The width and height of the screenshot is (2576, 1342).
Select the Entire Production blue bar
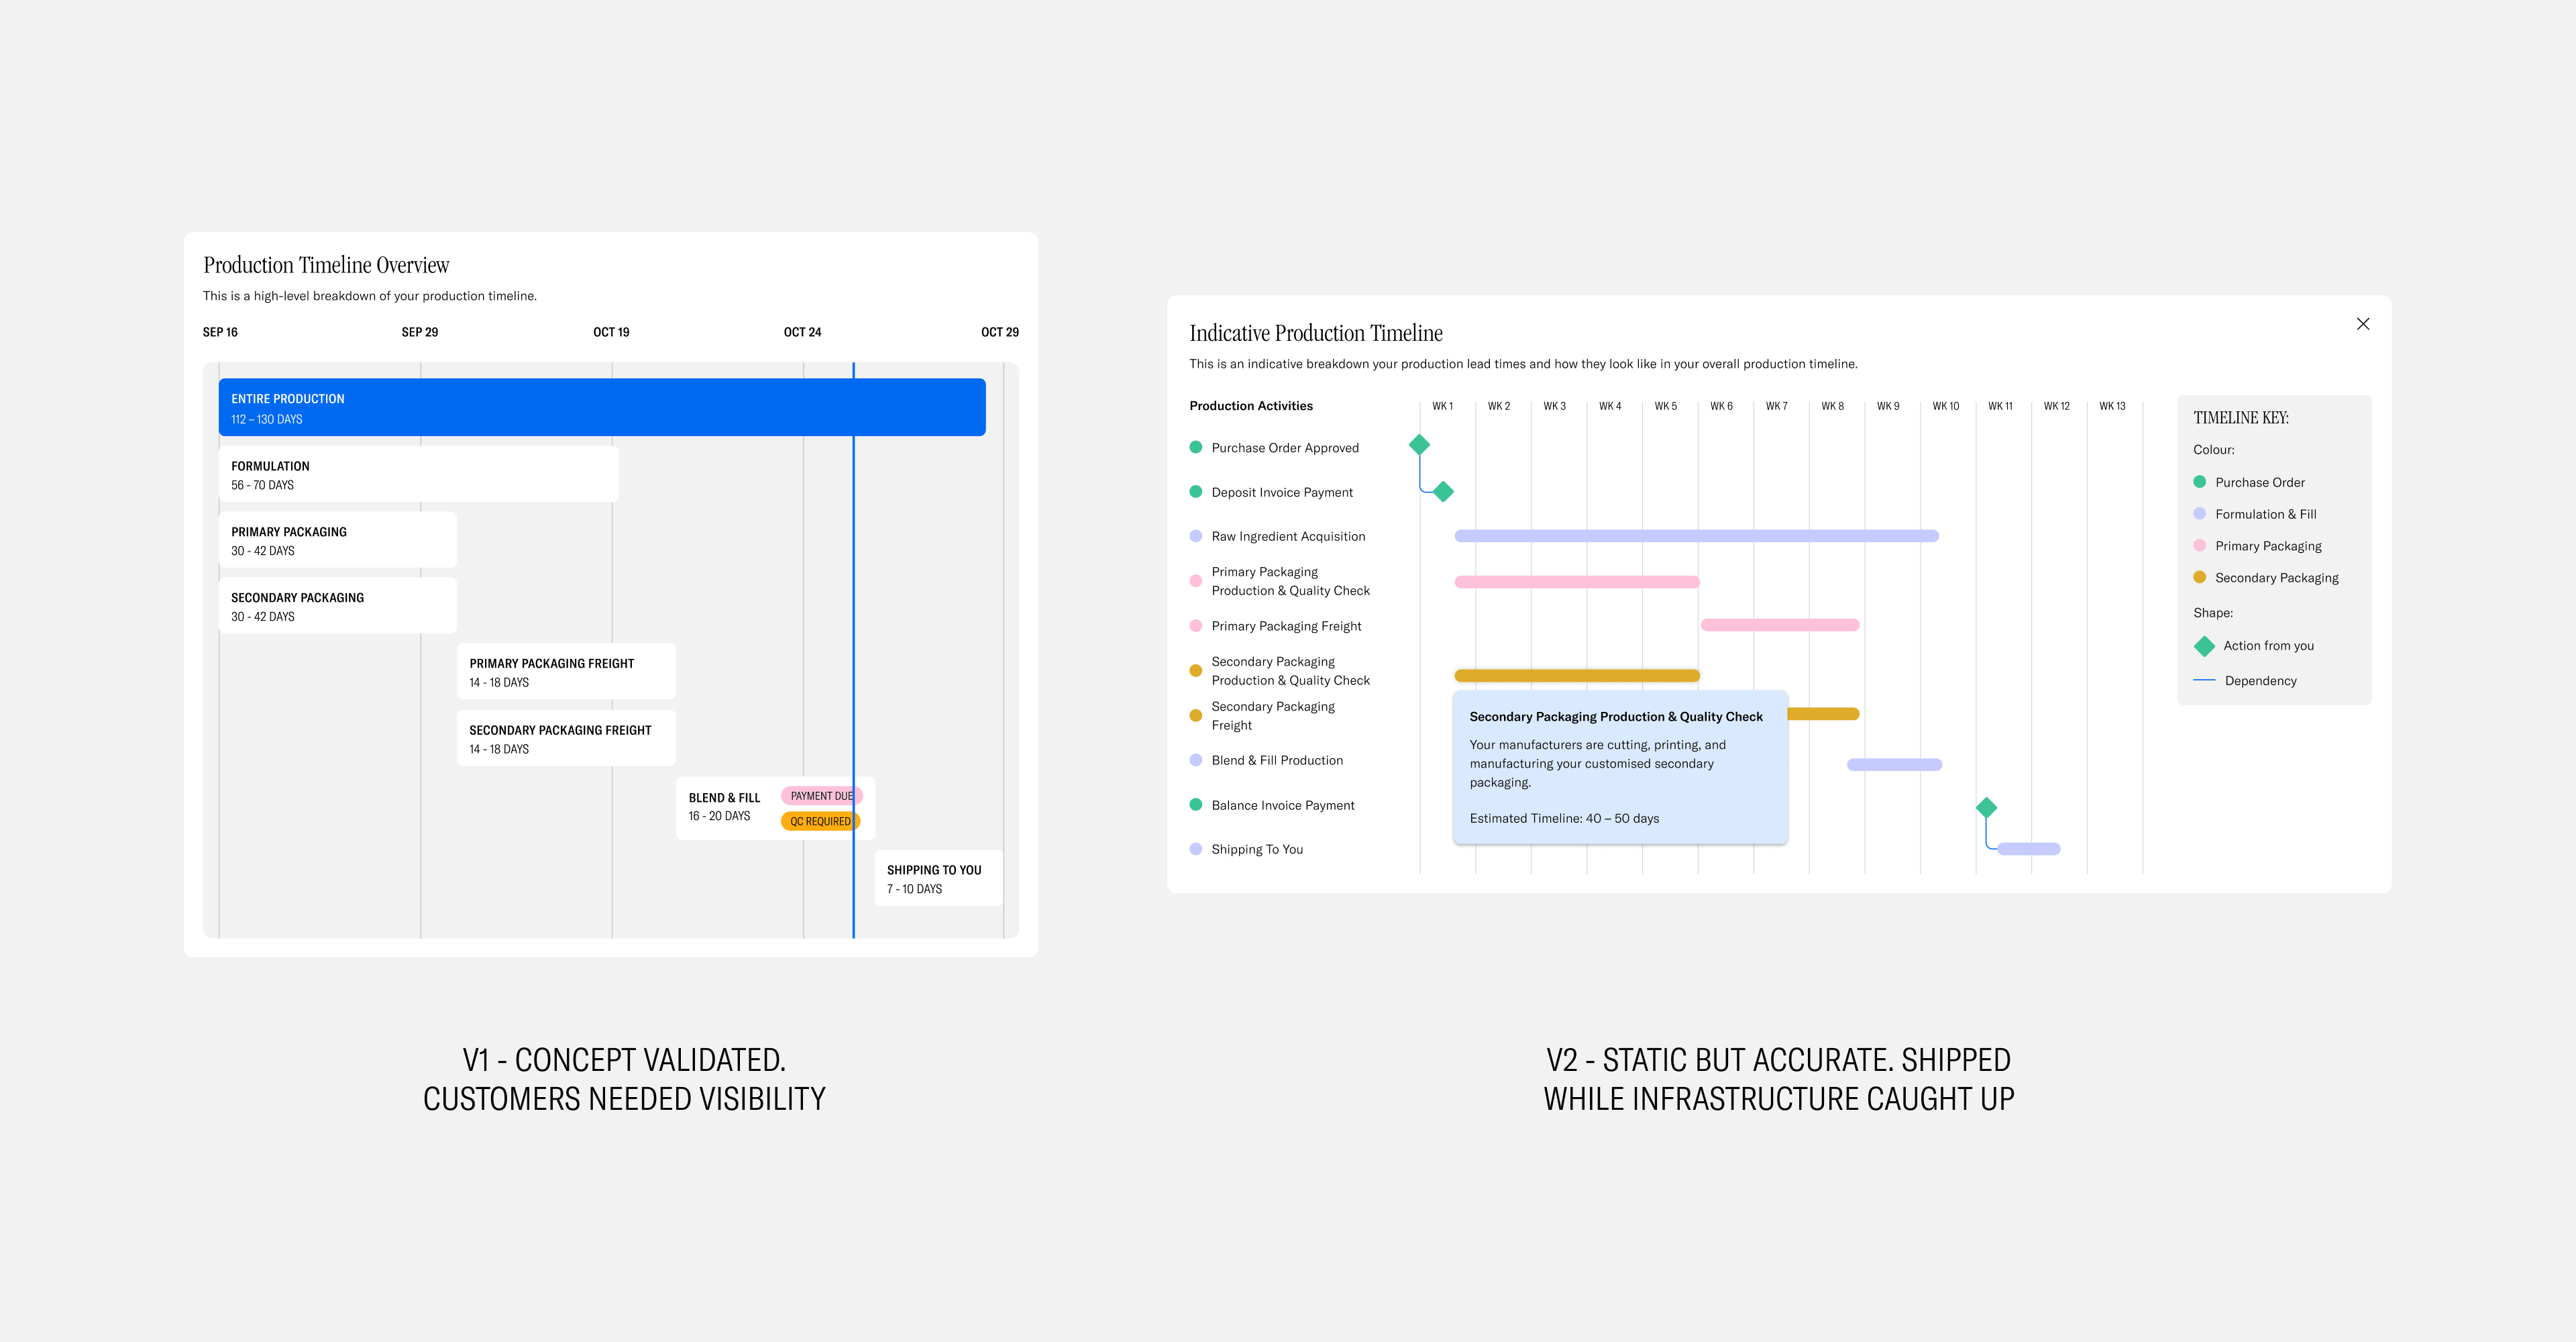[601, 407]
